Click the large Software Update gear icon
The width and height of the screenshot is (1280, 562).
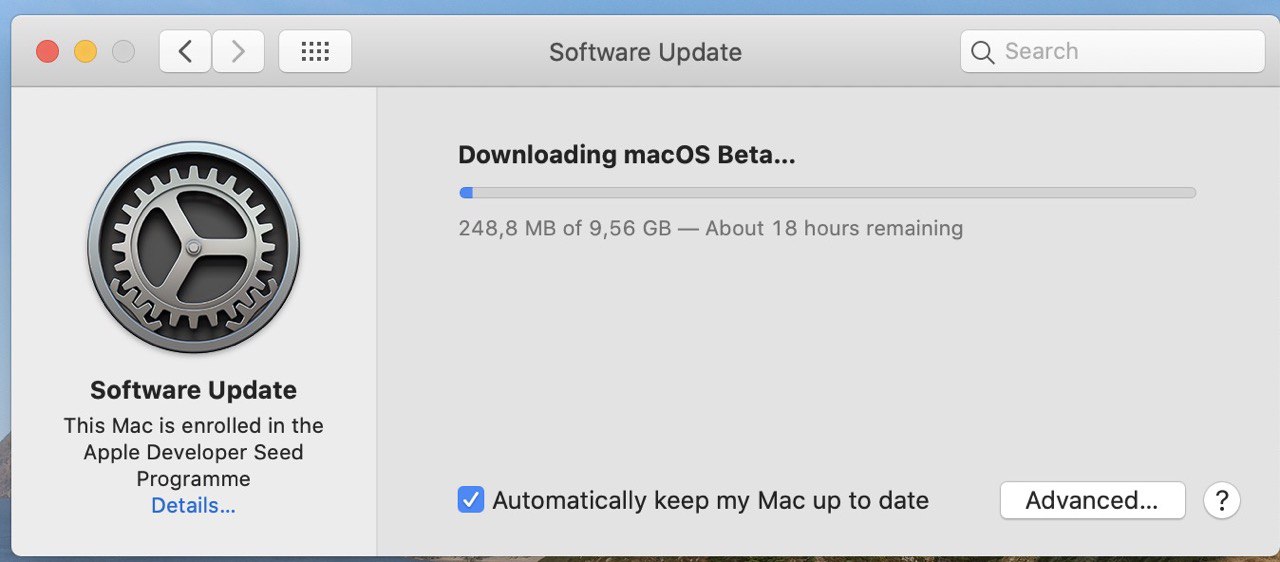pyautogui.click(x=193, y=247)
